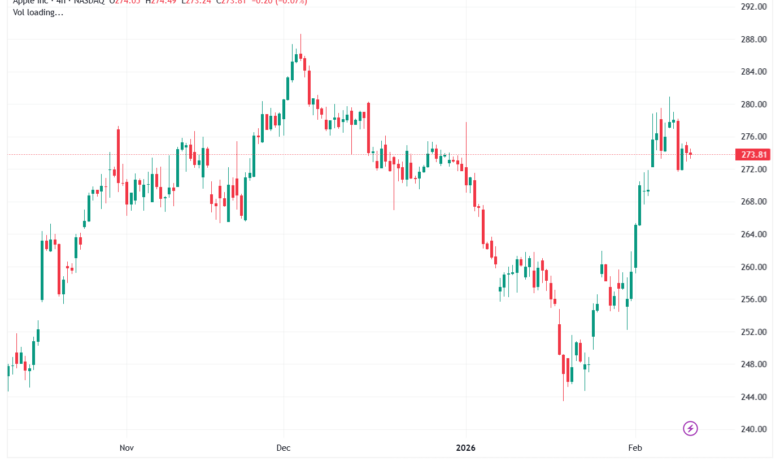780x470 pixels.
Task: Click the 244.00 price scale label
Action: click(753, 397)
